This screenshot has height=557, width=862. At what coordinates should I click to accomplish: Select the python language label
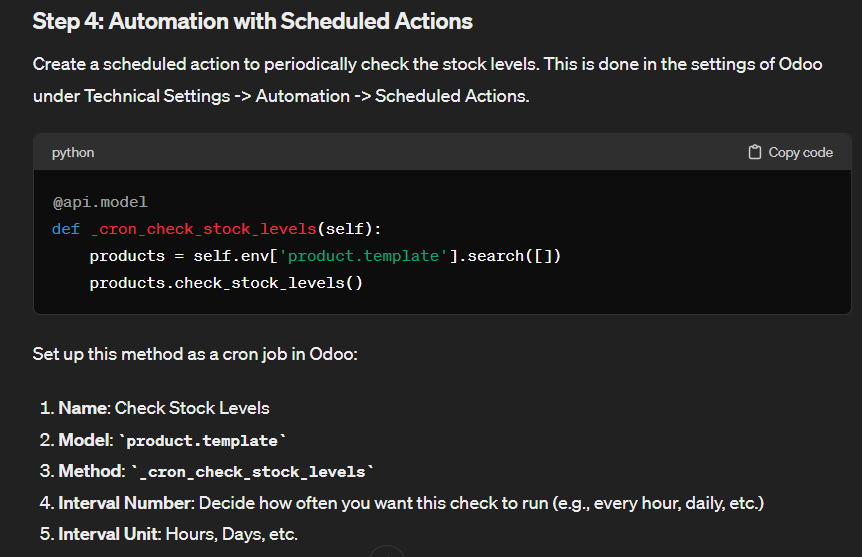73,152
